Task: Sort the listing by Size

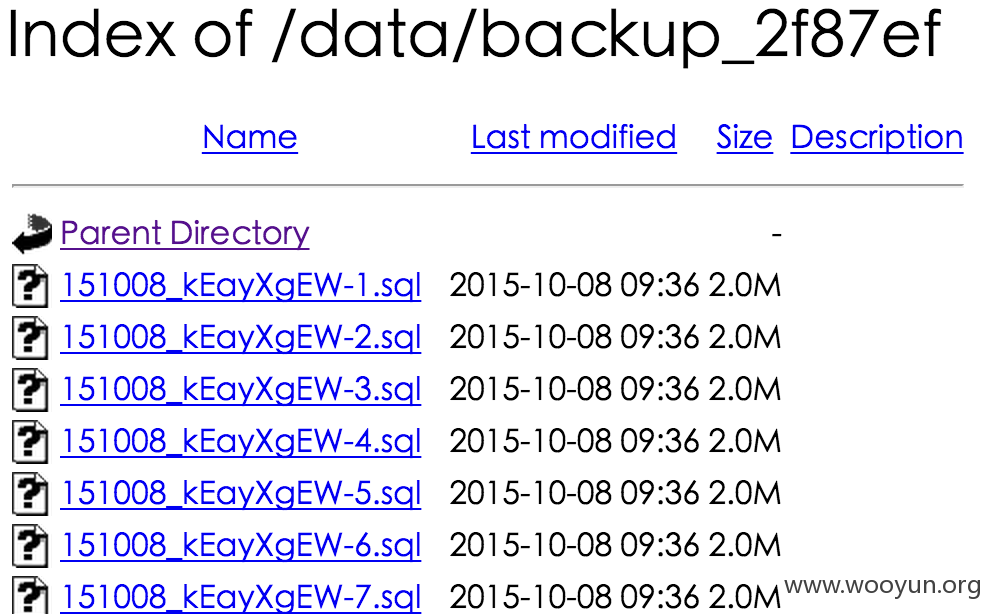Action: click(744, 137)
